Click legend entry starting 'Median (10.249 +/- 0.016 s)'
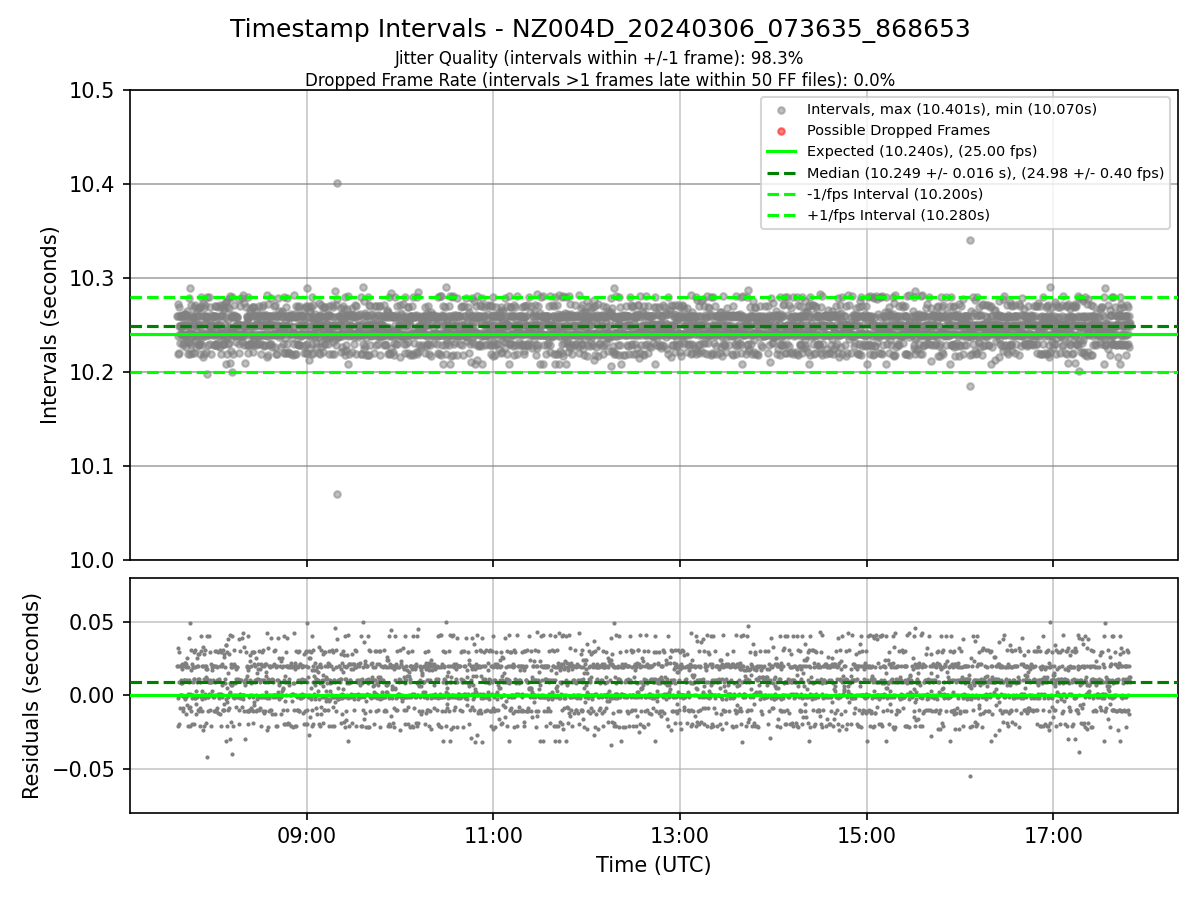 [985, 173]
